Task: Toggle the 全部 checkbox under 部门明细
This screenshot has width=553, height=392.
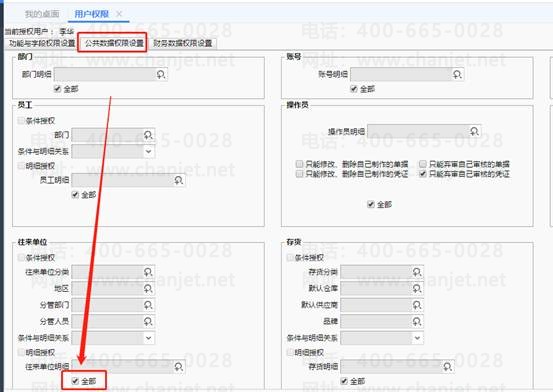Action: (57, 89)
